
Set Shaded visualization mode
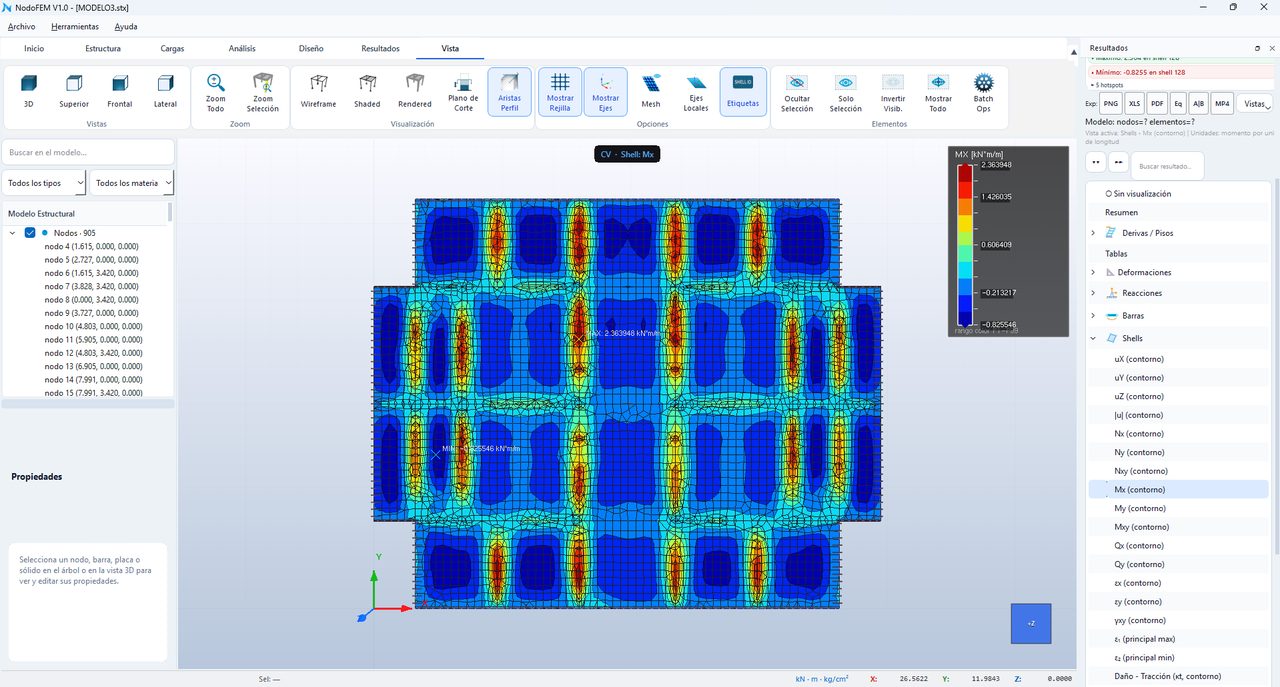(x=367, y=91)
